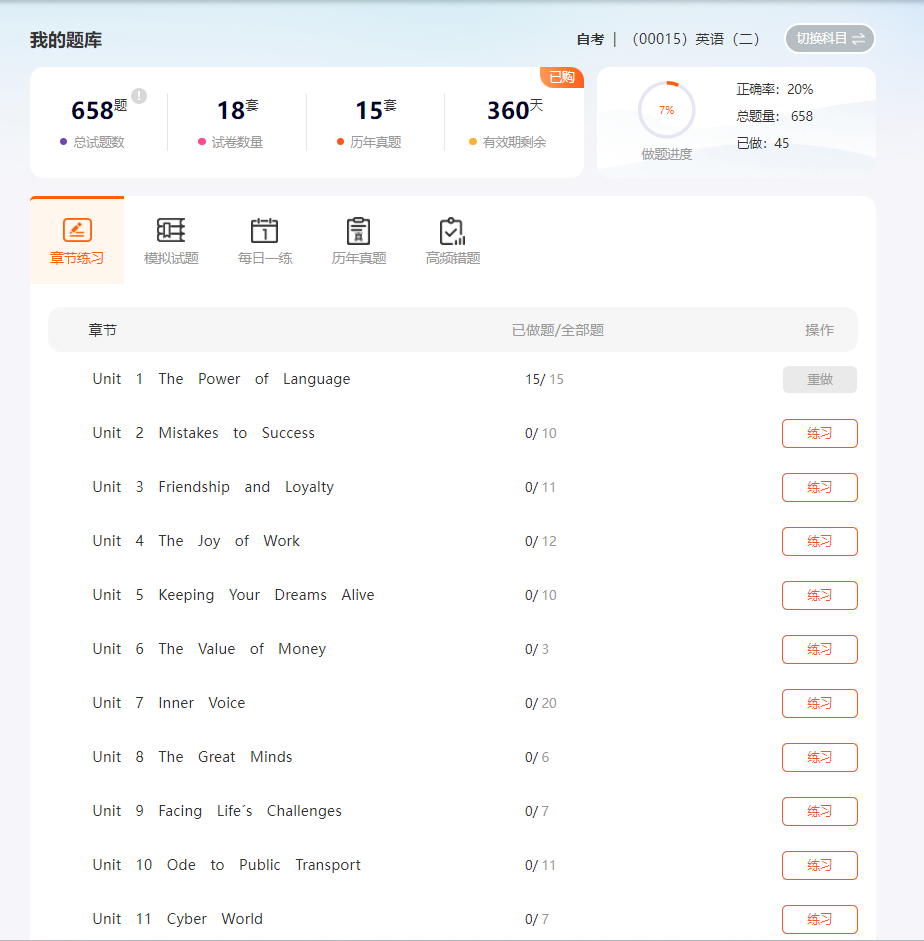Open the 高频错题 frequent mistakes icon
The image size is (924, 941).
click(453, 231)
